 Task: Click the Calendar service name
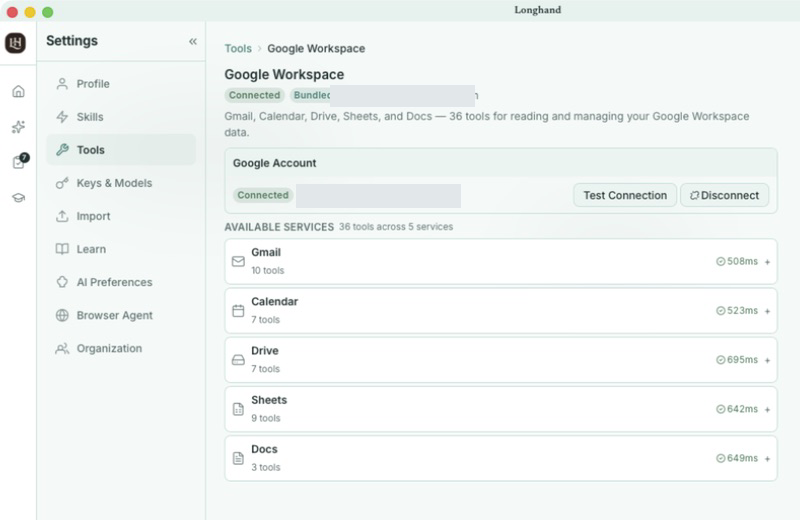click(x=274, y=302)
